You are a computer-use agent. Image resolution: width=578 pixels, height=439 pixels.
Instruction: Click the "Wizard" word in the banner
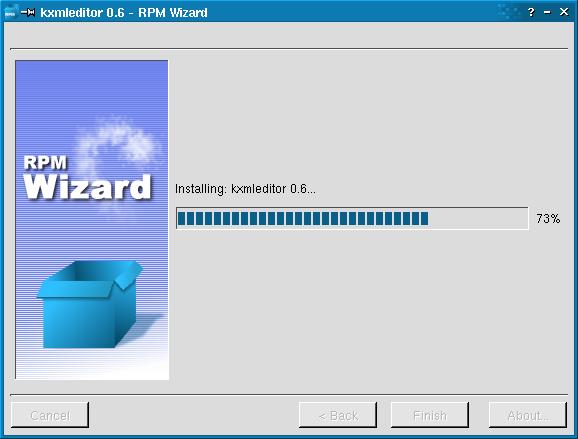(87, 187)
